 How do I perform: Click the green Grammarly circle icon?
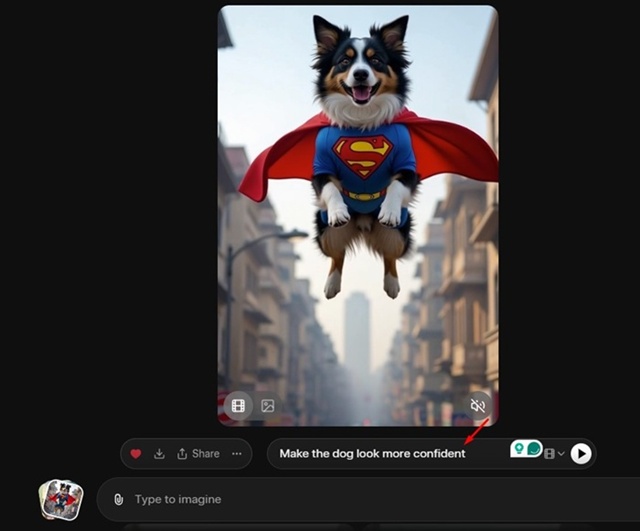click(x=534, y=448)
